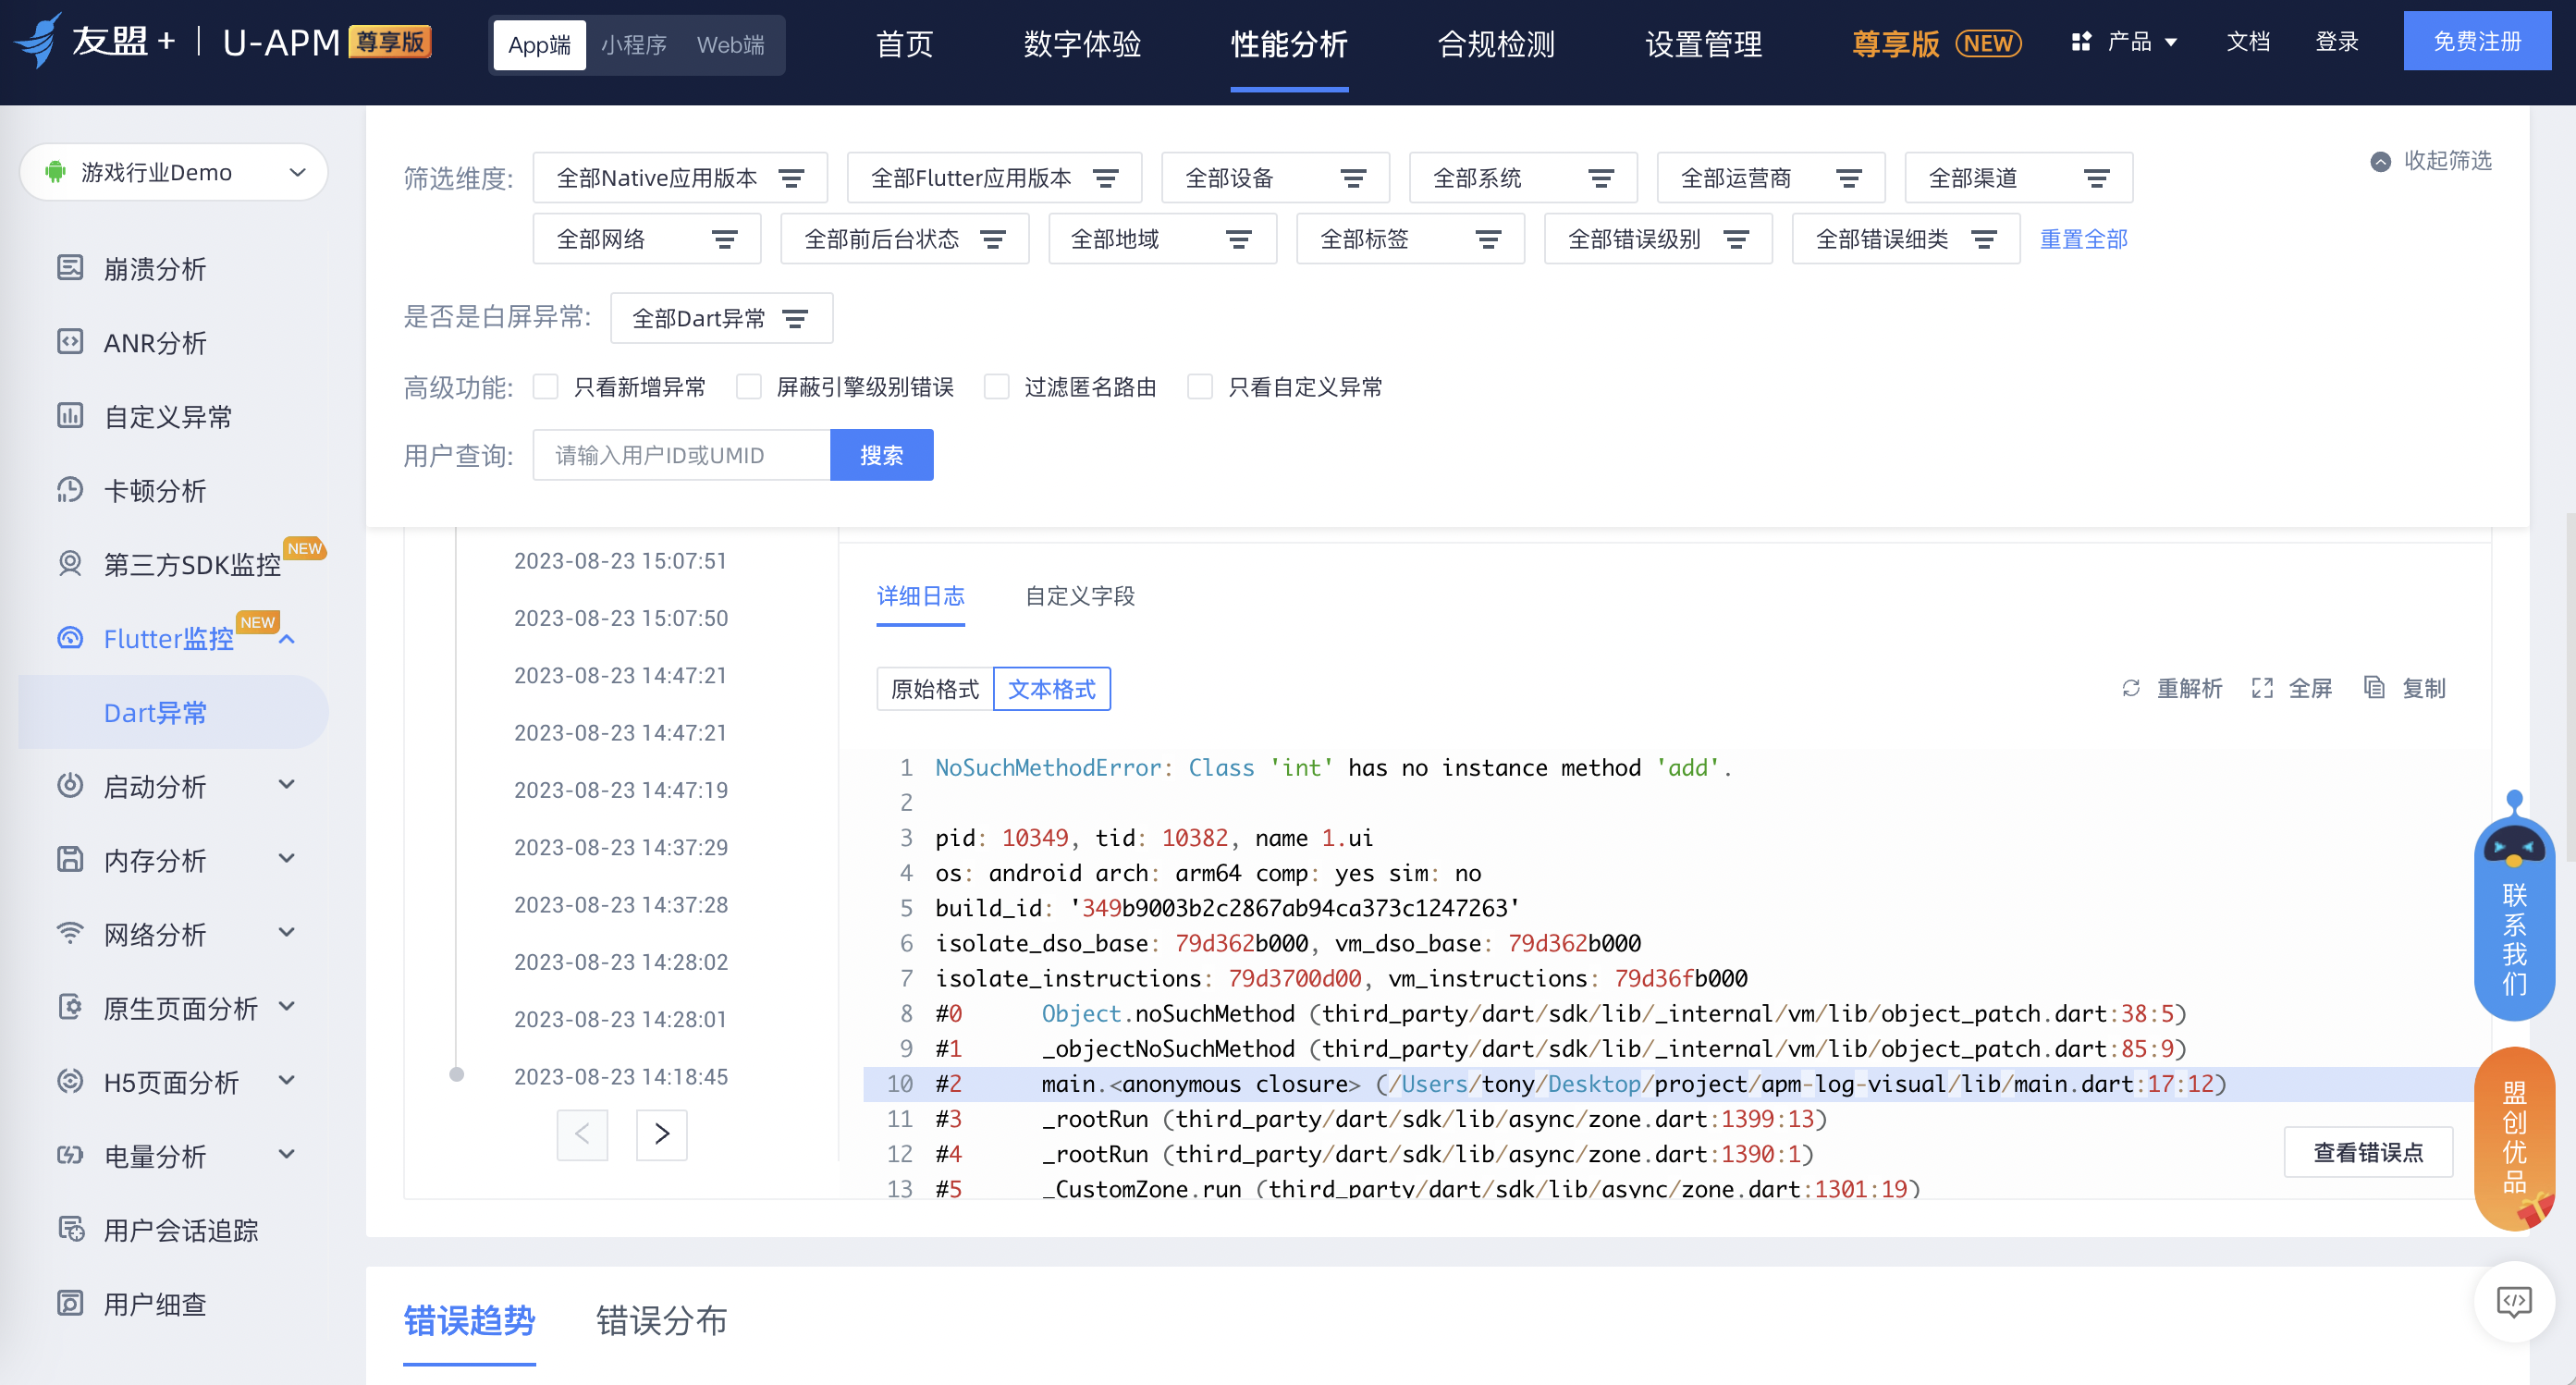Image resolution: width=2576 pixels, height=1385 pixels.
Task: Open the 文档 link in header
Action: (x=2248, y=41)
